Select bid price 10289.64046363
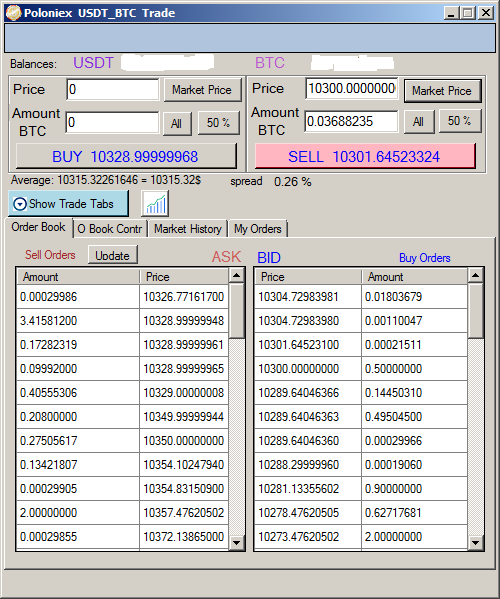500x599 pixels. pos(308,417)
